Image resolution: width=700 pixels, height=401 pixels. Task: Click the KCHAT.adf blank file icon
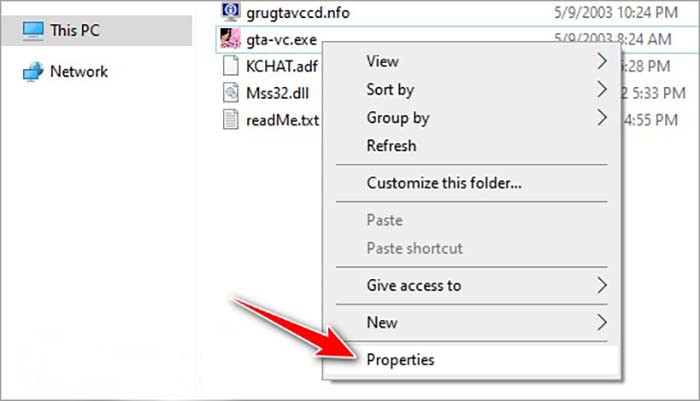point(230,66)
